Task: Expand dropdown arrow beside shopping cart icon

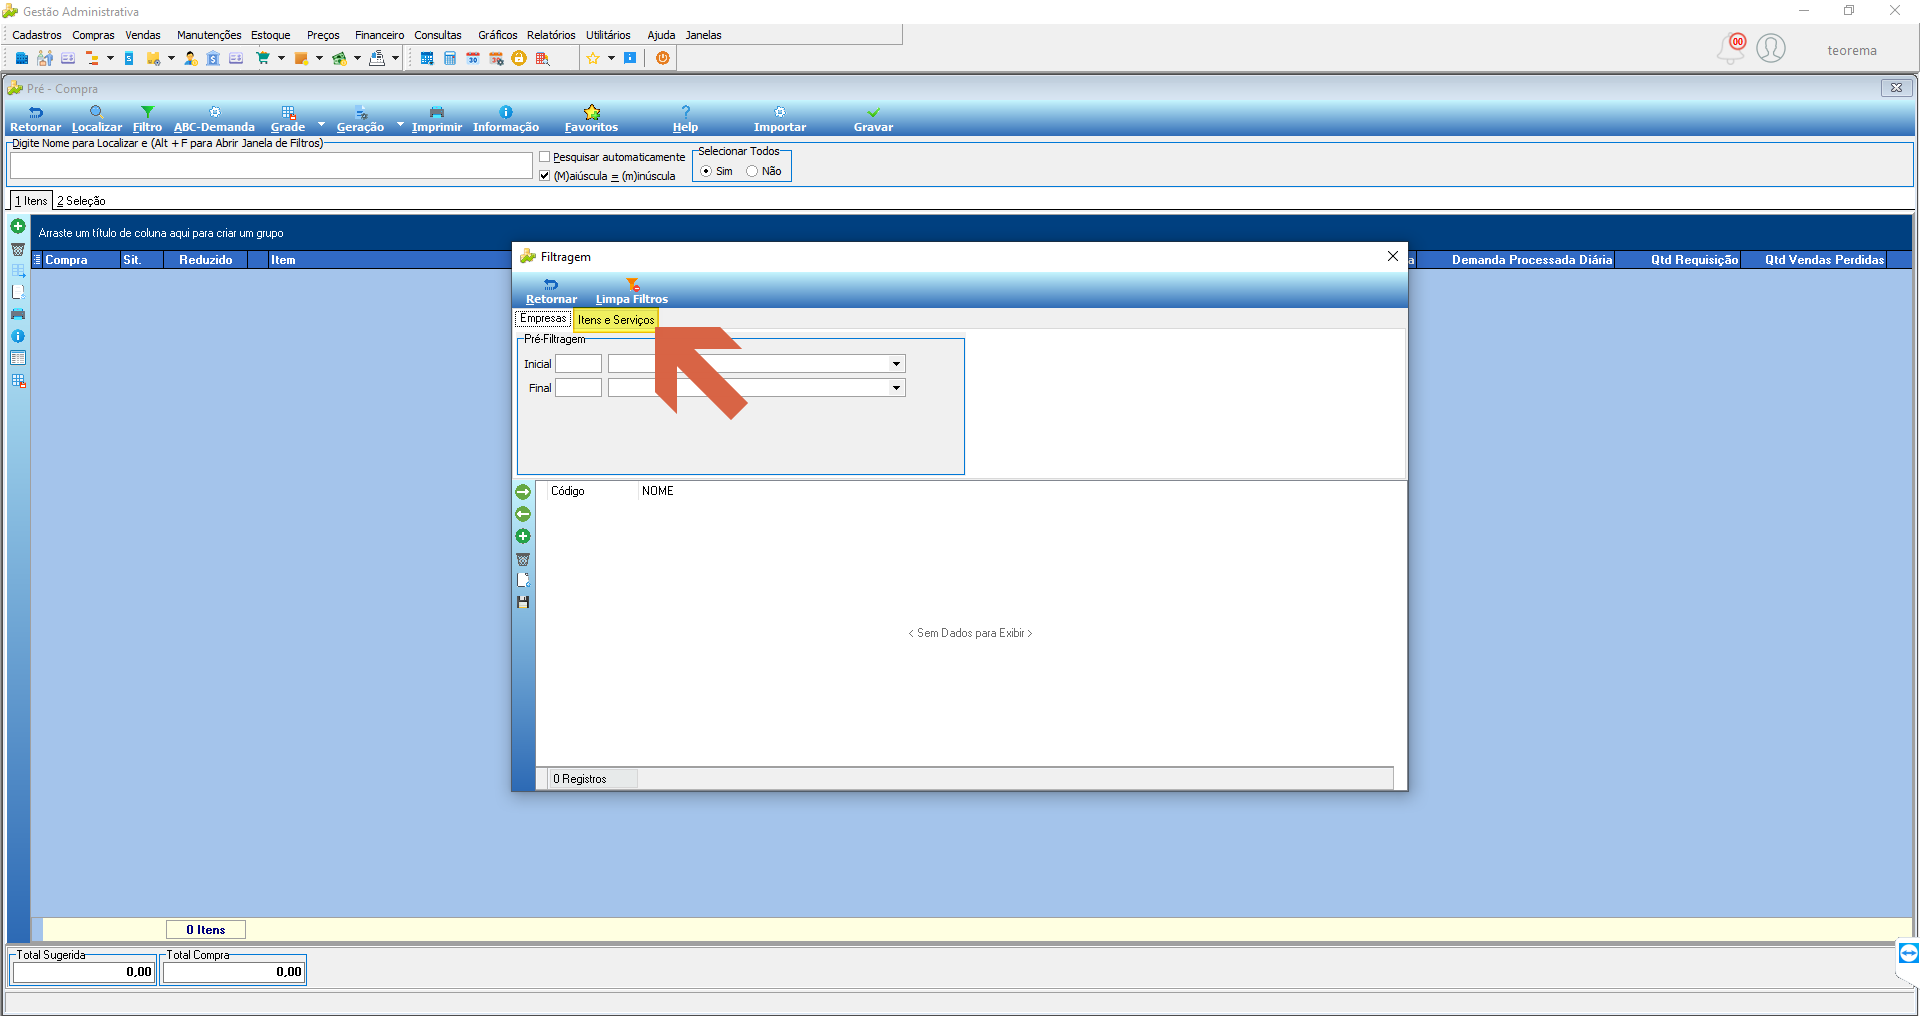Action: coord(282,58)
